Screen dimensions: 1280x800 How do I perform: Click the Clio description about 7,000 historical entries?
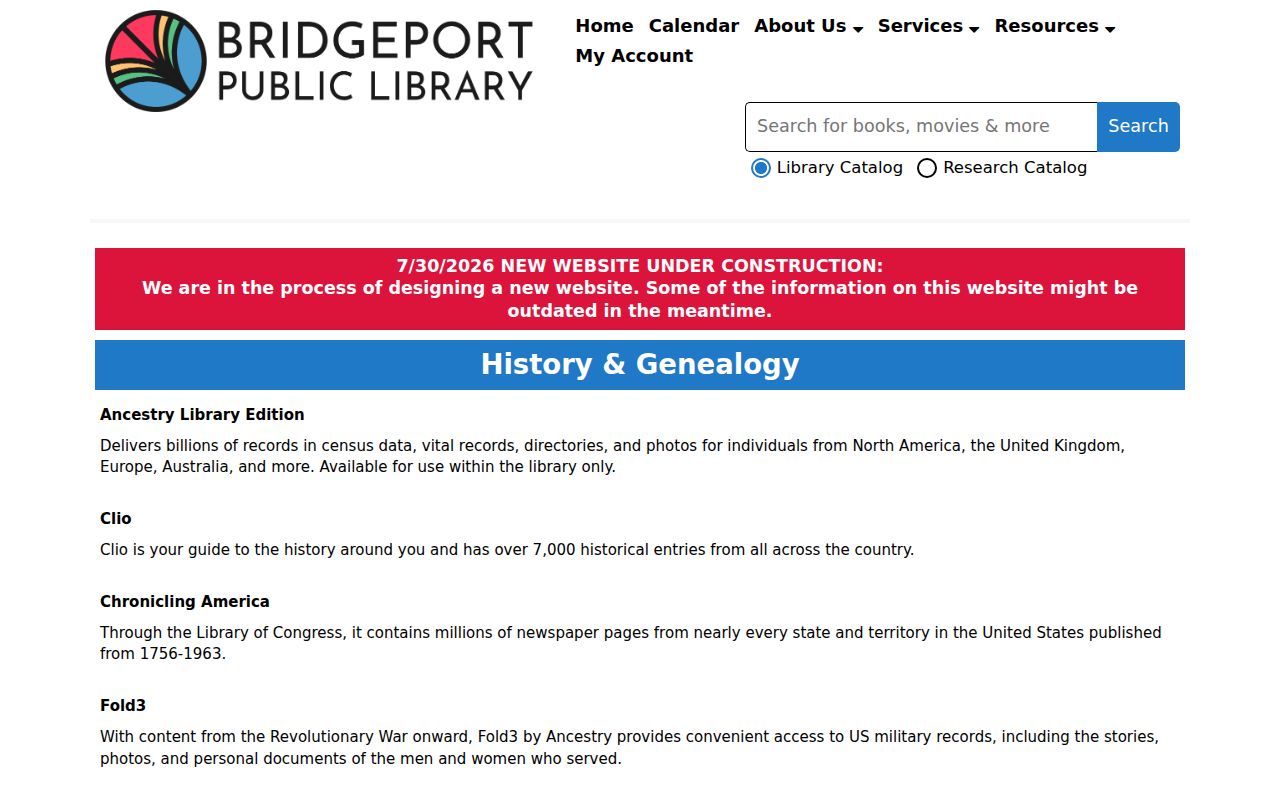tap(507, 550)
